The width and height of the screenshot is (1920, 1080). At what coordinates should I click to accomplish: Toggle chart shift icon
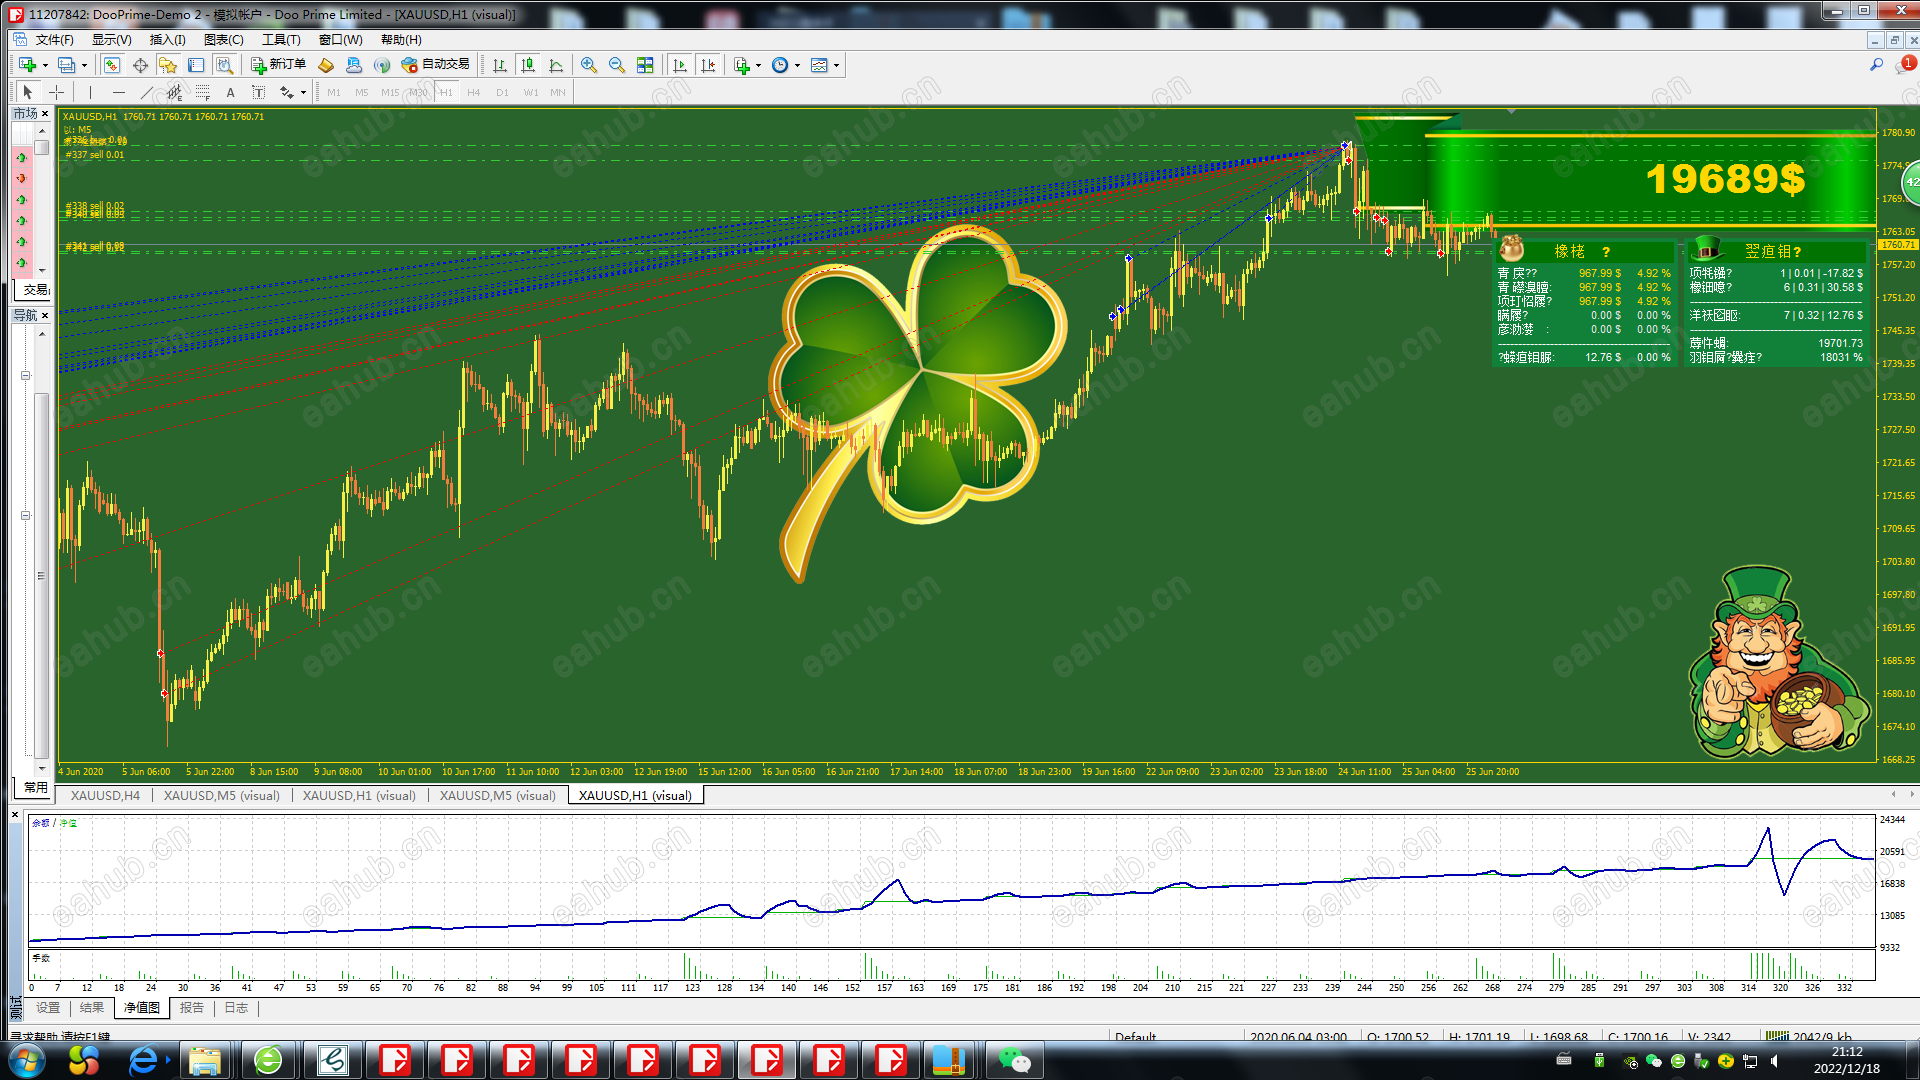click(x=708, y=65)
